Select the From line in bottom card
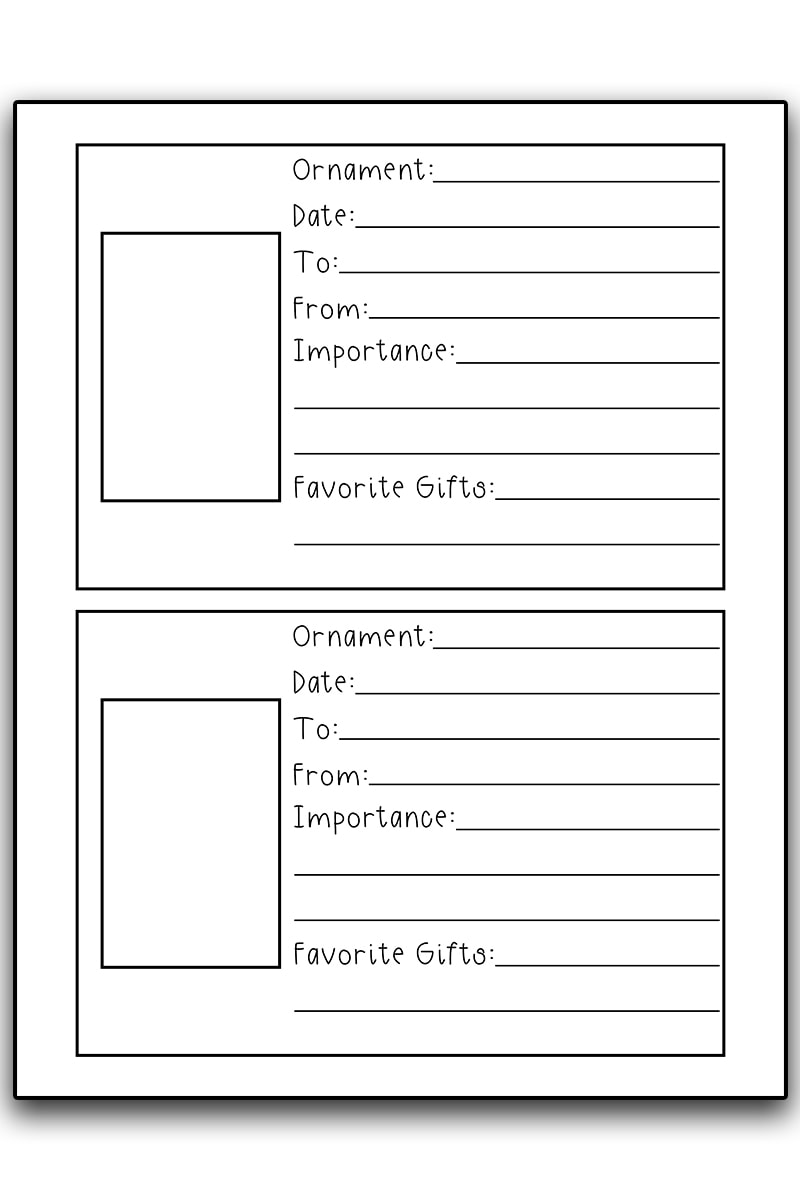 pyautogui.click(x=544, y=784)
